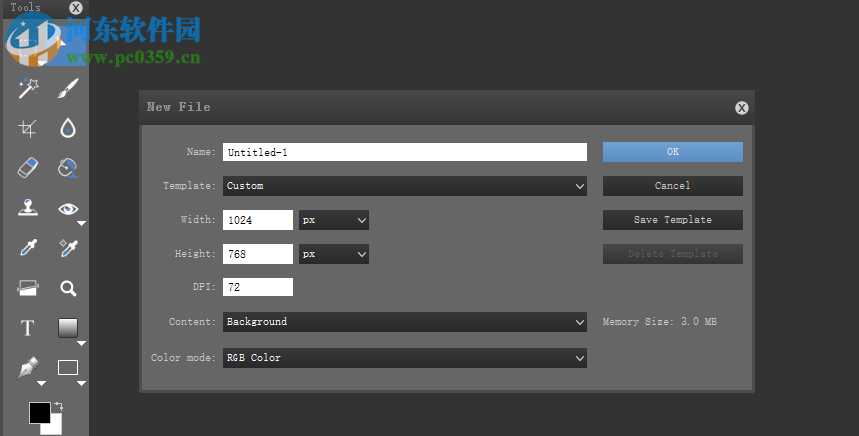859x436 pixels.
Task: Select the Brush tool
Action: tap(68, 88)
